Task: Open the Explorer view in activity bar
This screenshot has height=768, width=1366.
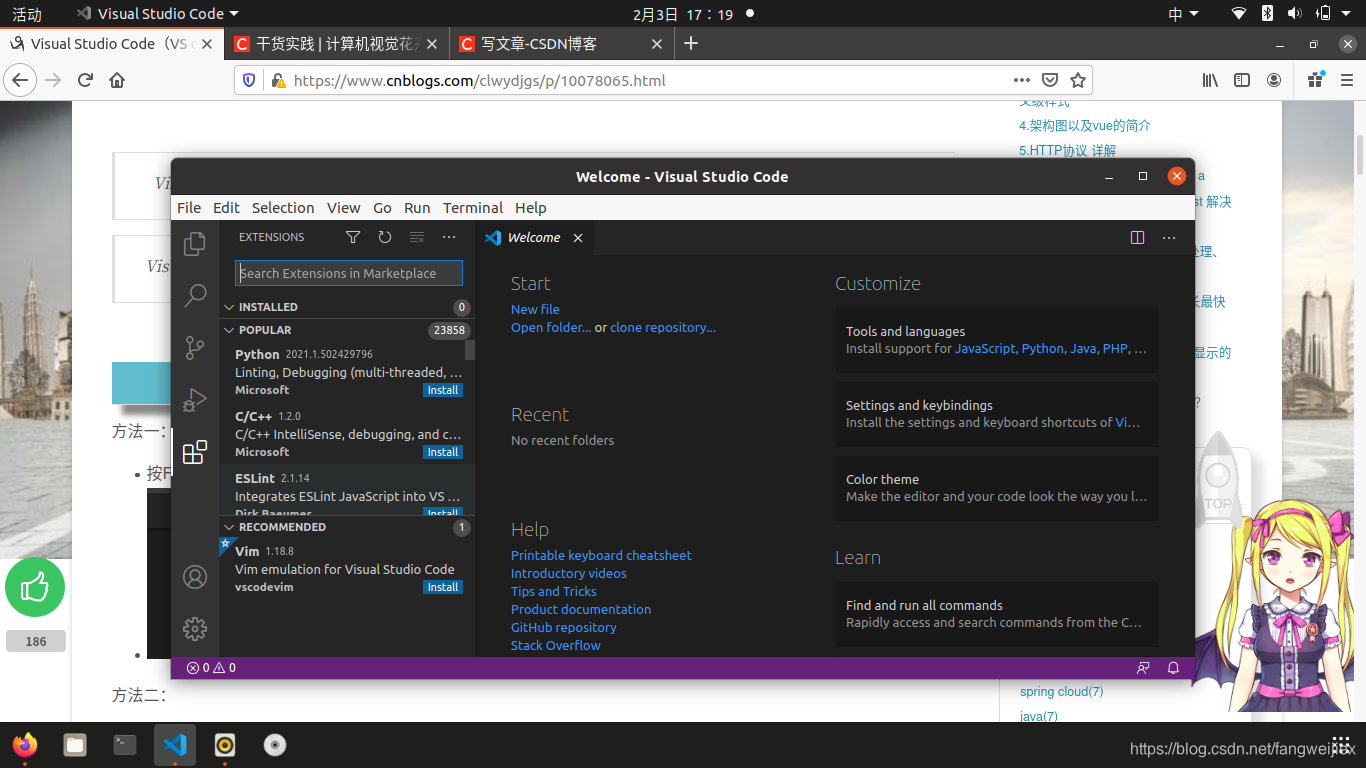Action: click(x=195, y=243)
